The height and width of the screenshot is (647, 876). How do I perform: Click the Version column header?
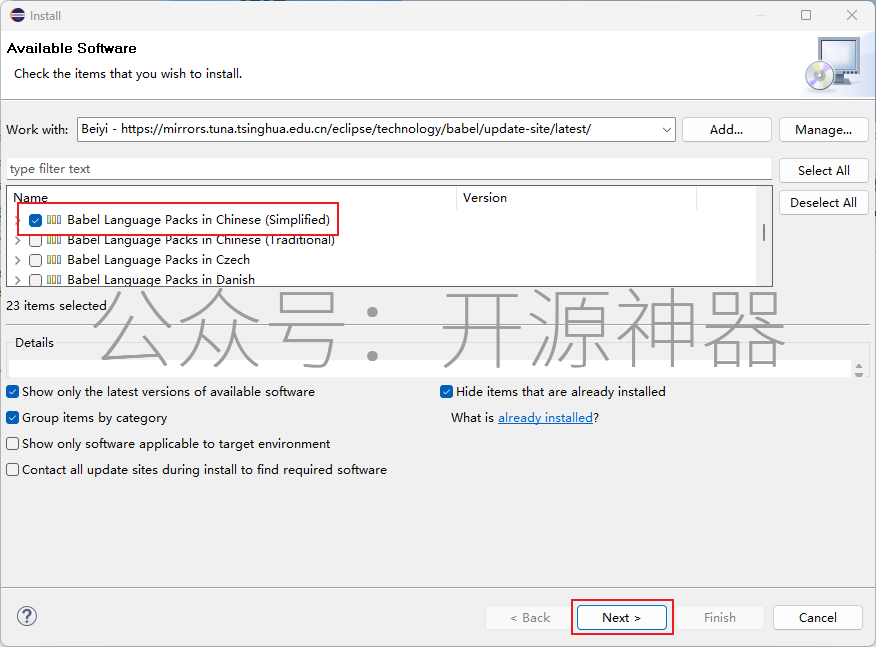pos(577,198)
